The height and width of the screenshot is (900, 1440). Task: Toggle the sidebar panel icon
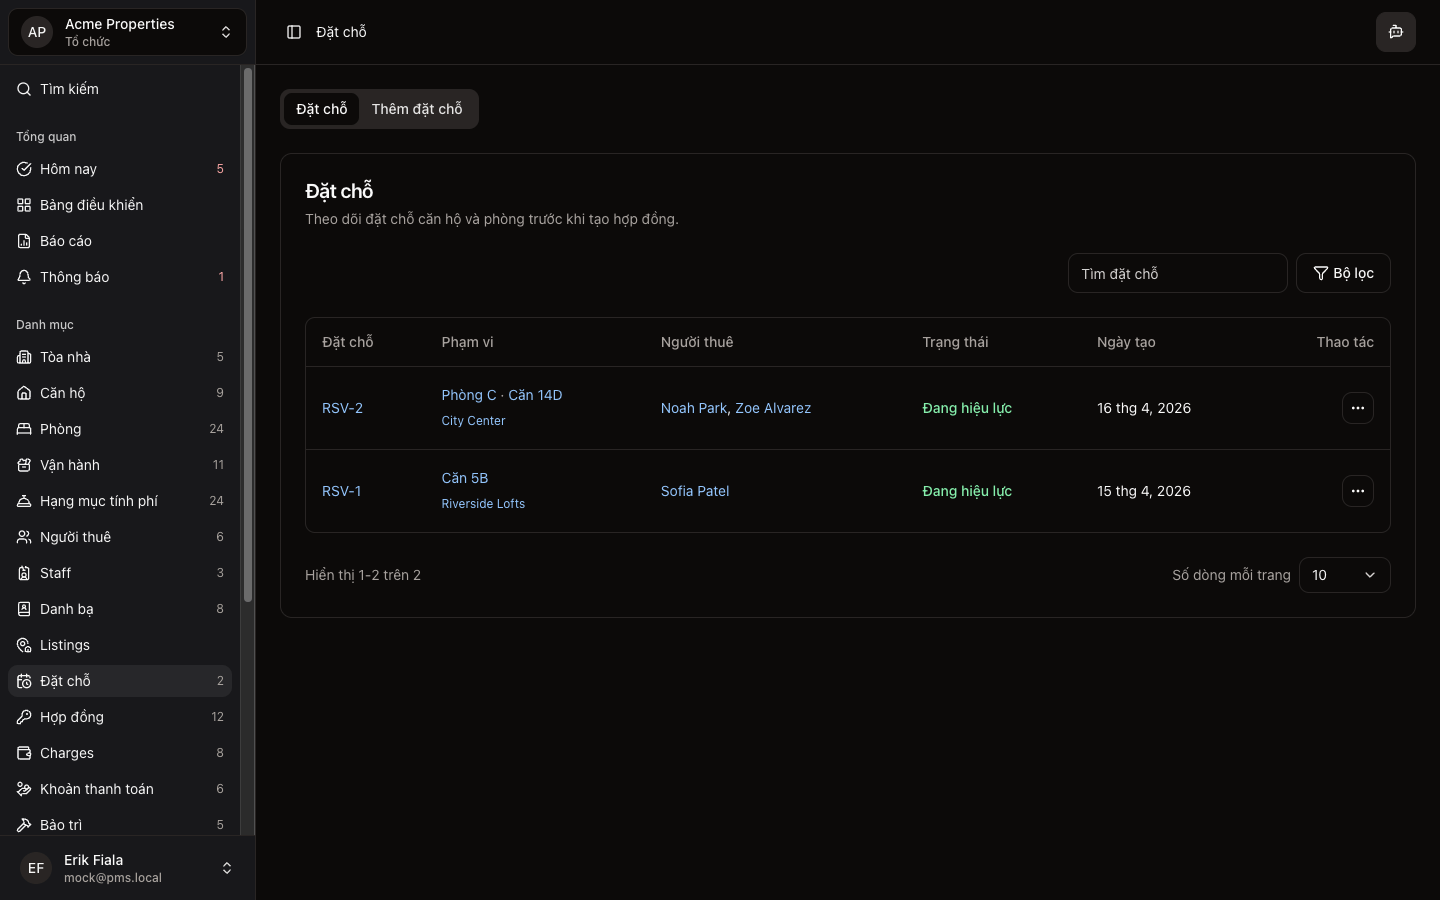(x=294, y=32)
